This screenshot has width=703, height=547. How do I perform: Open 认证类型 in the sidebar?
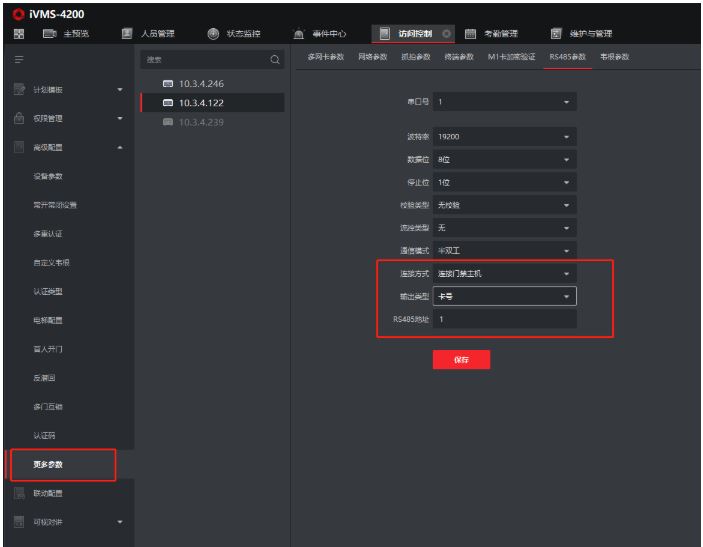(x=48, y=291)
